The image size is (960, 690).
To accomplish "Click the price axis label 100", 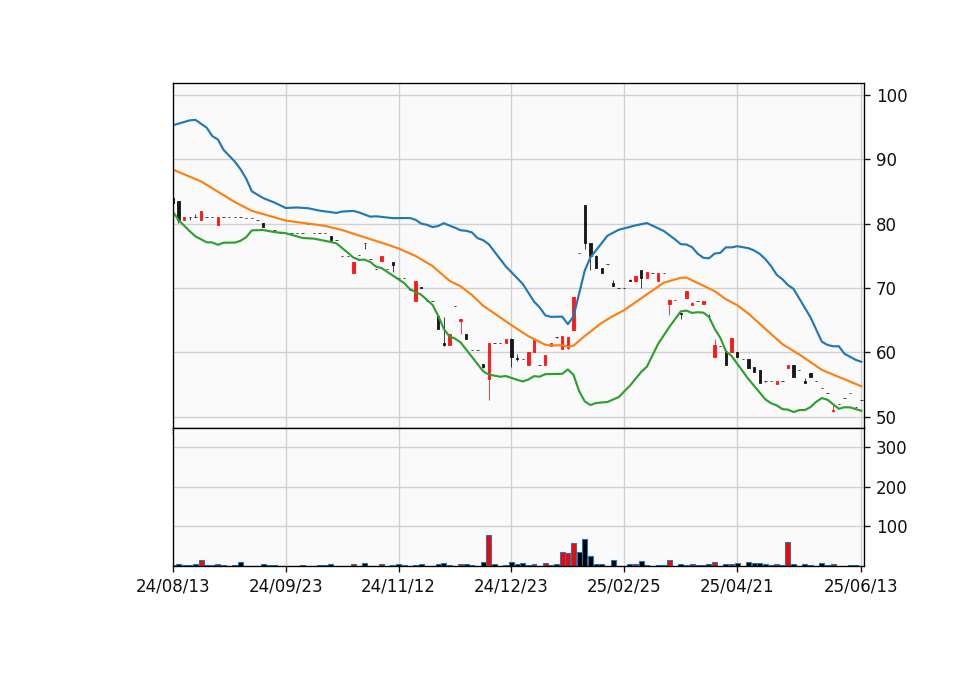I will [892, 96].
